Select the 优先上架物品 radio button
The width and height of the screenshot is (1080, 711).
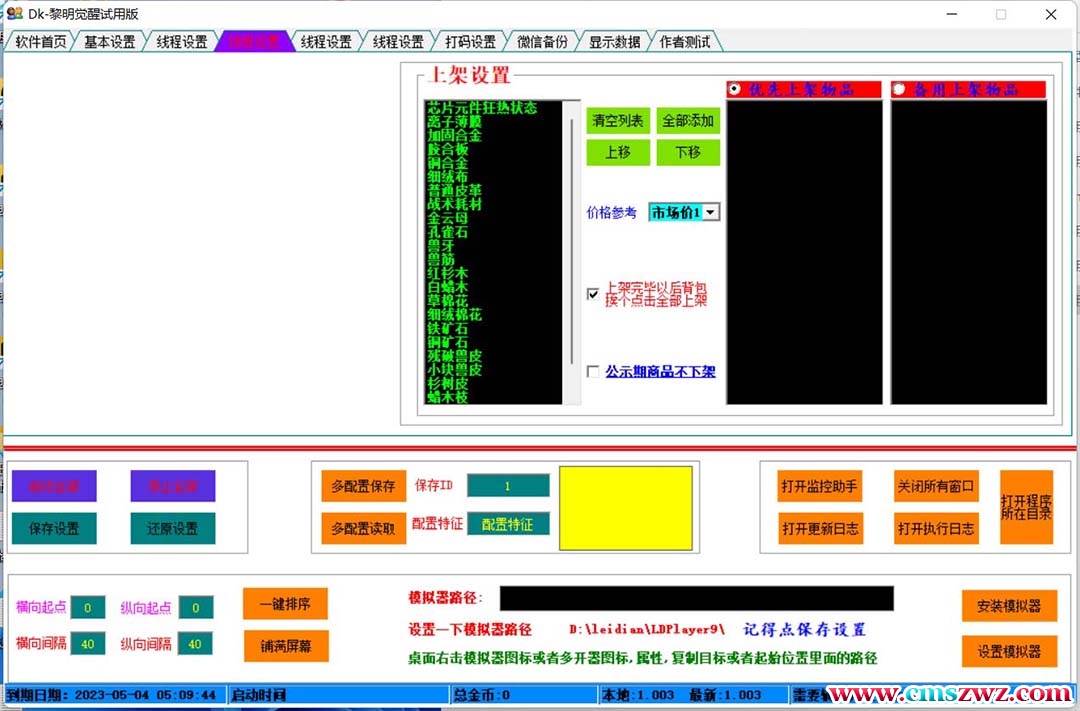pyautogui.click(x=735, y=89)
